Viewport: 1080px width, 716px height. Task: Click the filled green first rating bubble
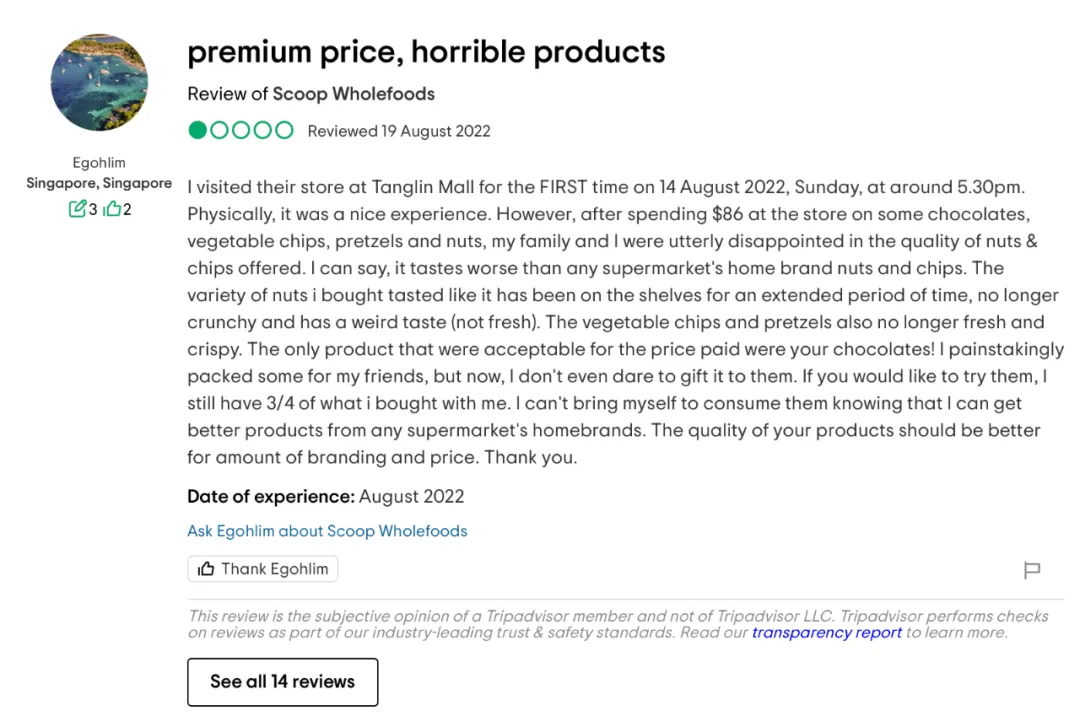click(198, 130)
